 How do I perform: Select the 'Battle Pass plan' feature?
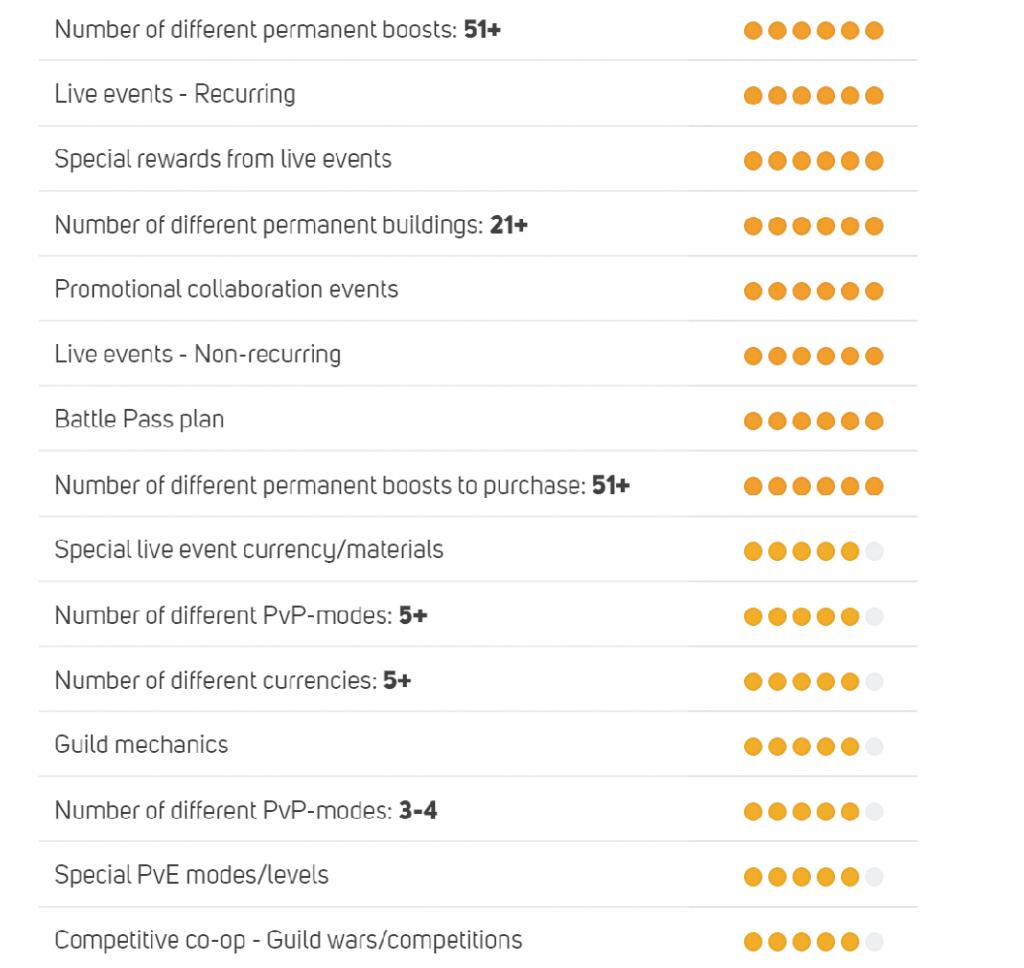tap(139, 419)
